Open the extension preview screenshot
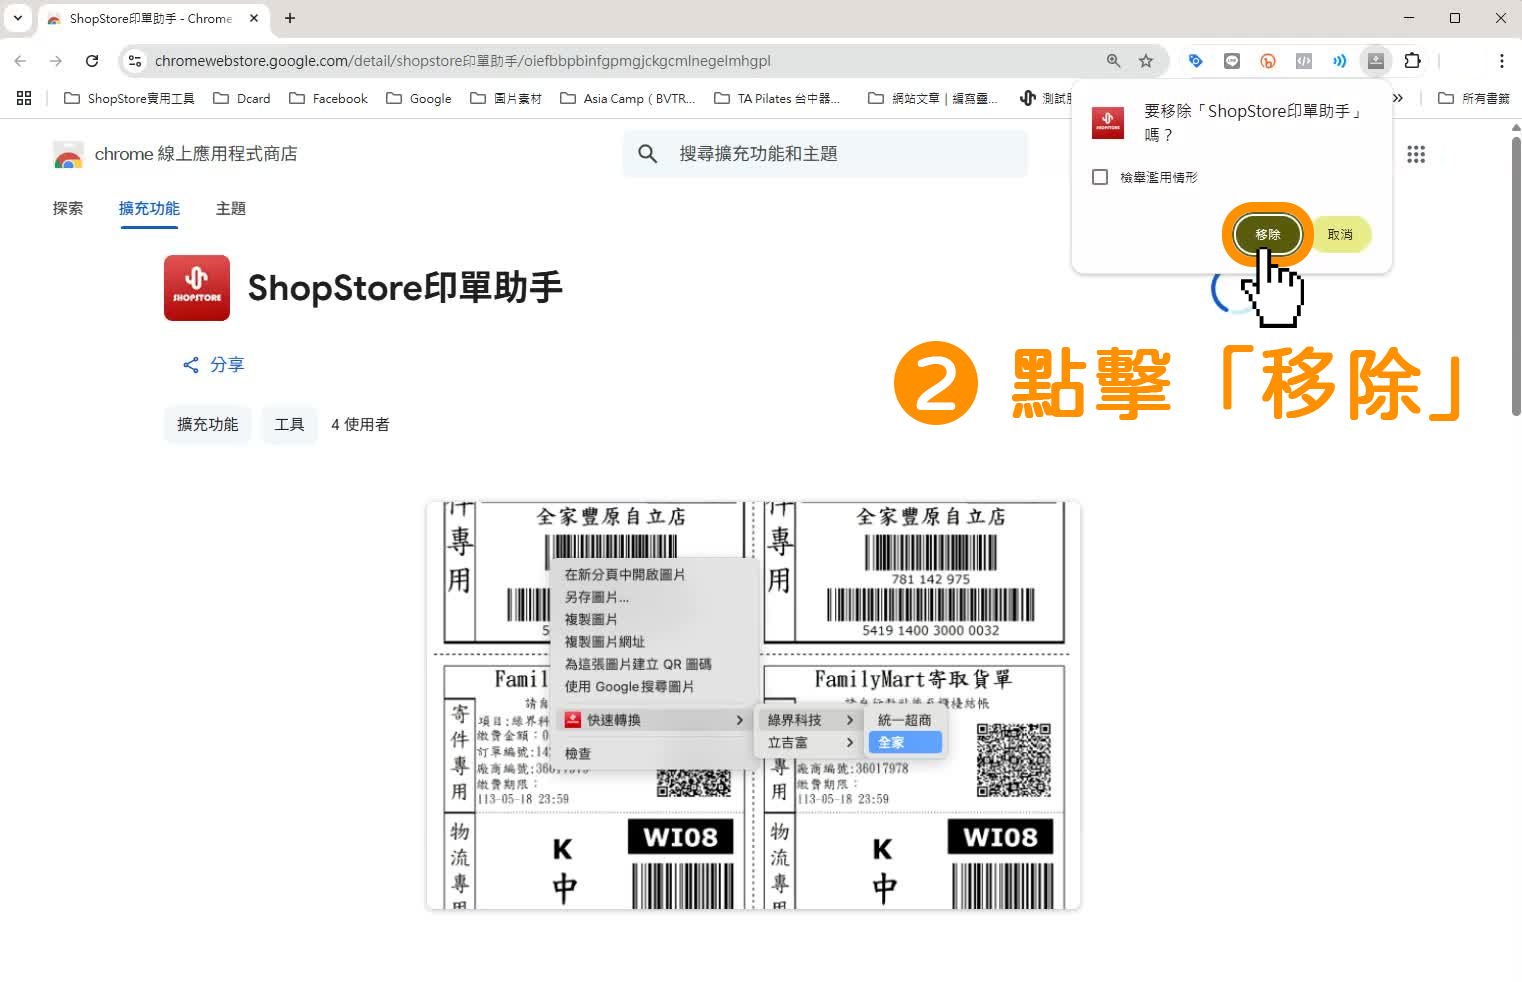This screenshot has height=982, width=1522. (753, 705)
